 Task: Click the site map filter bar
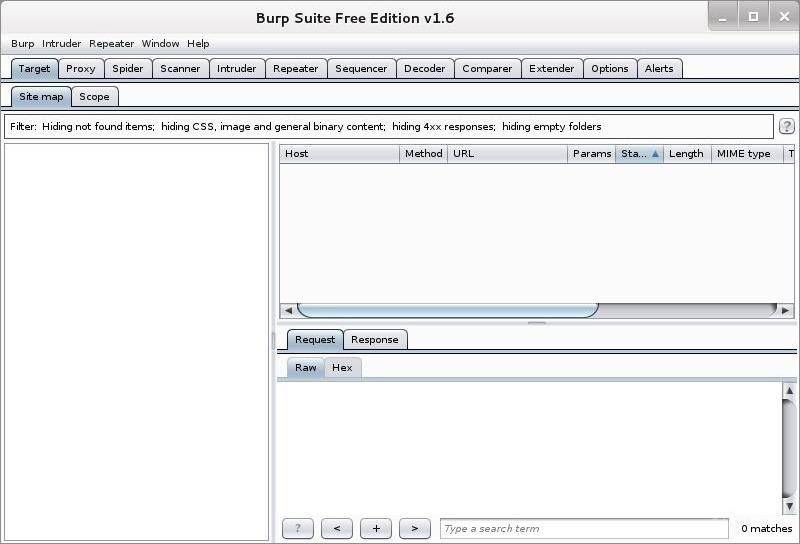tap(389, 127)
